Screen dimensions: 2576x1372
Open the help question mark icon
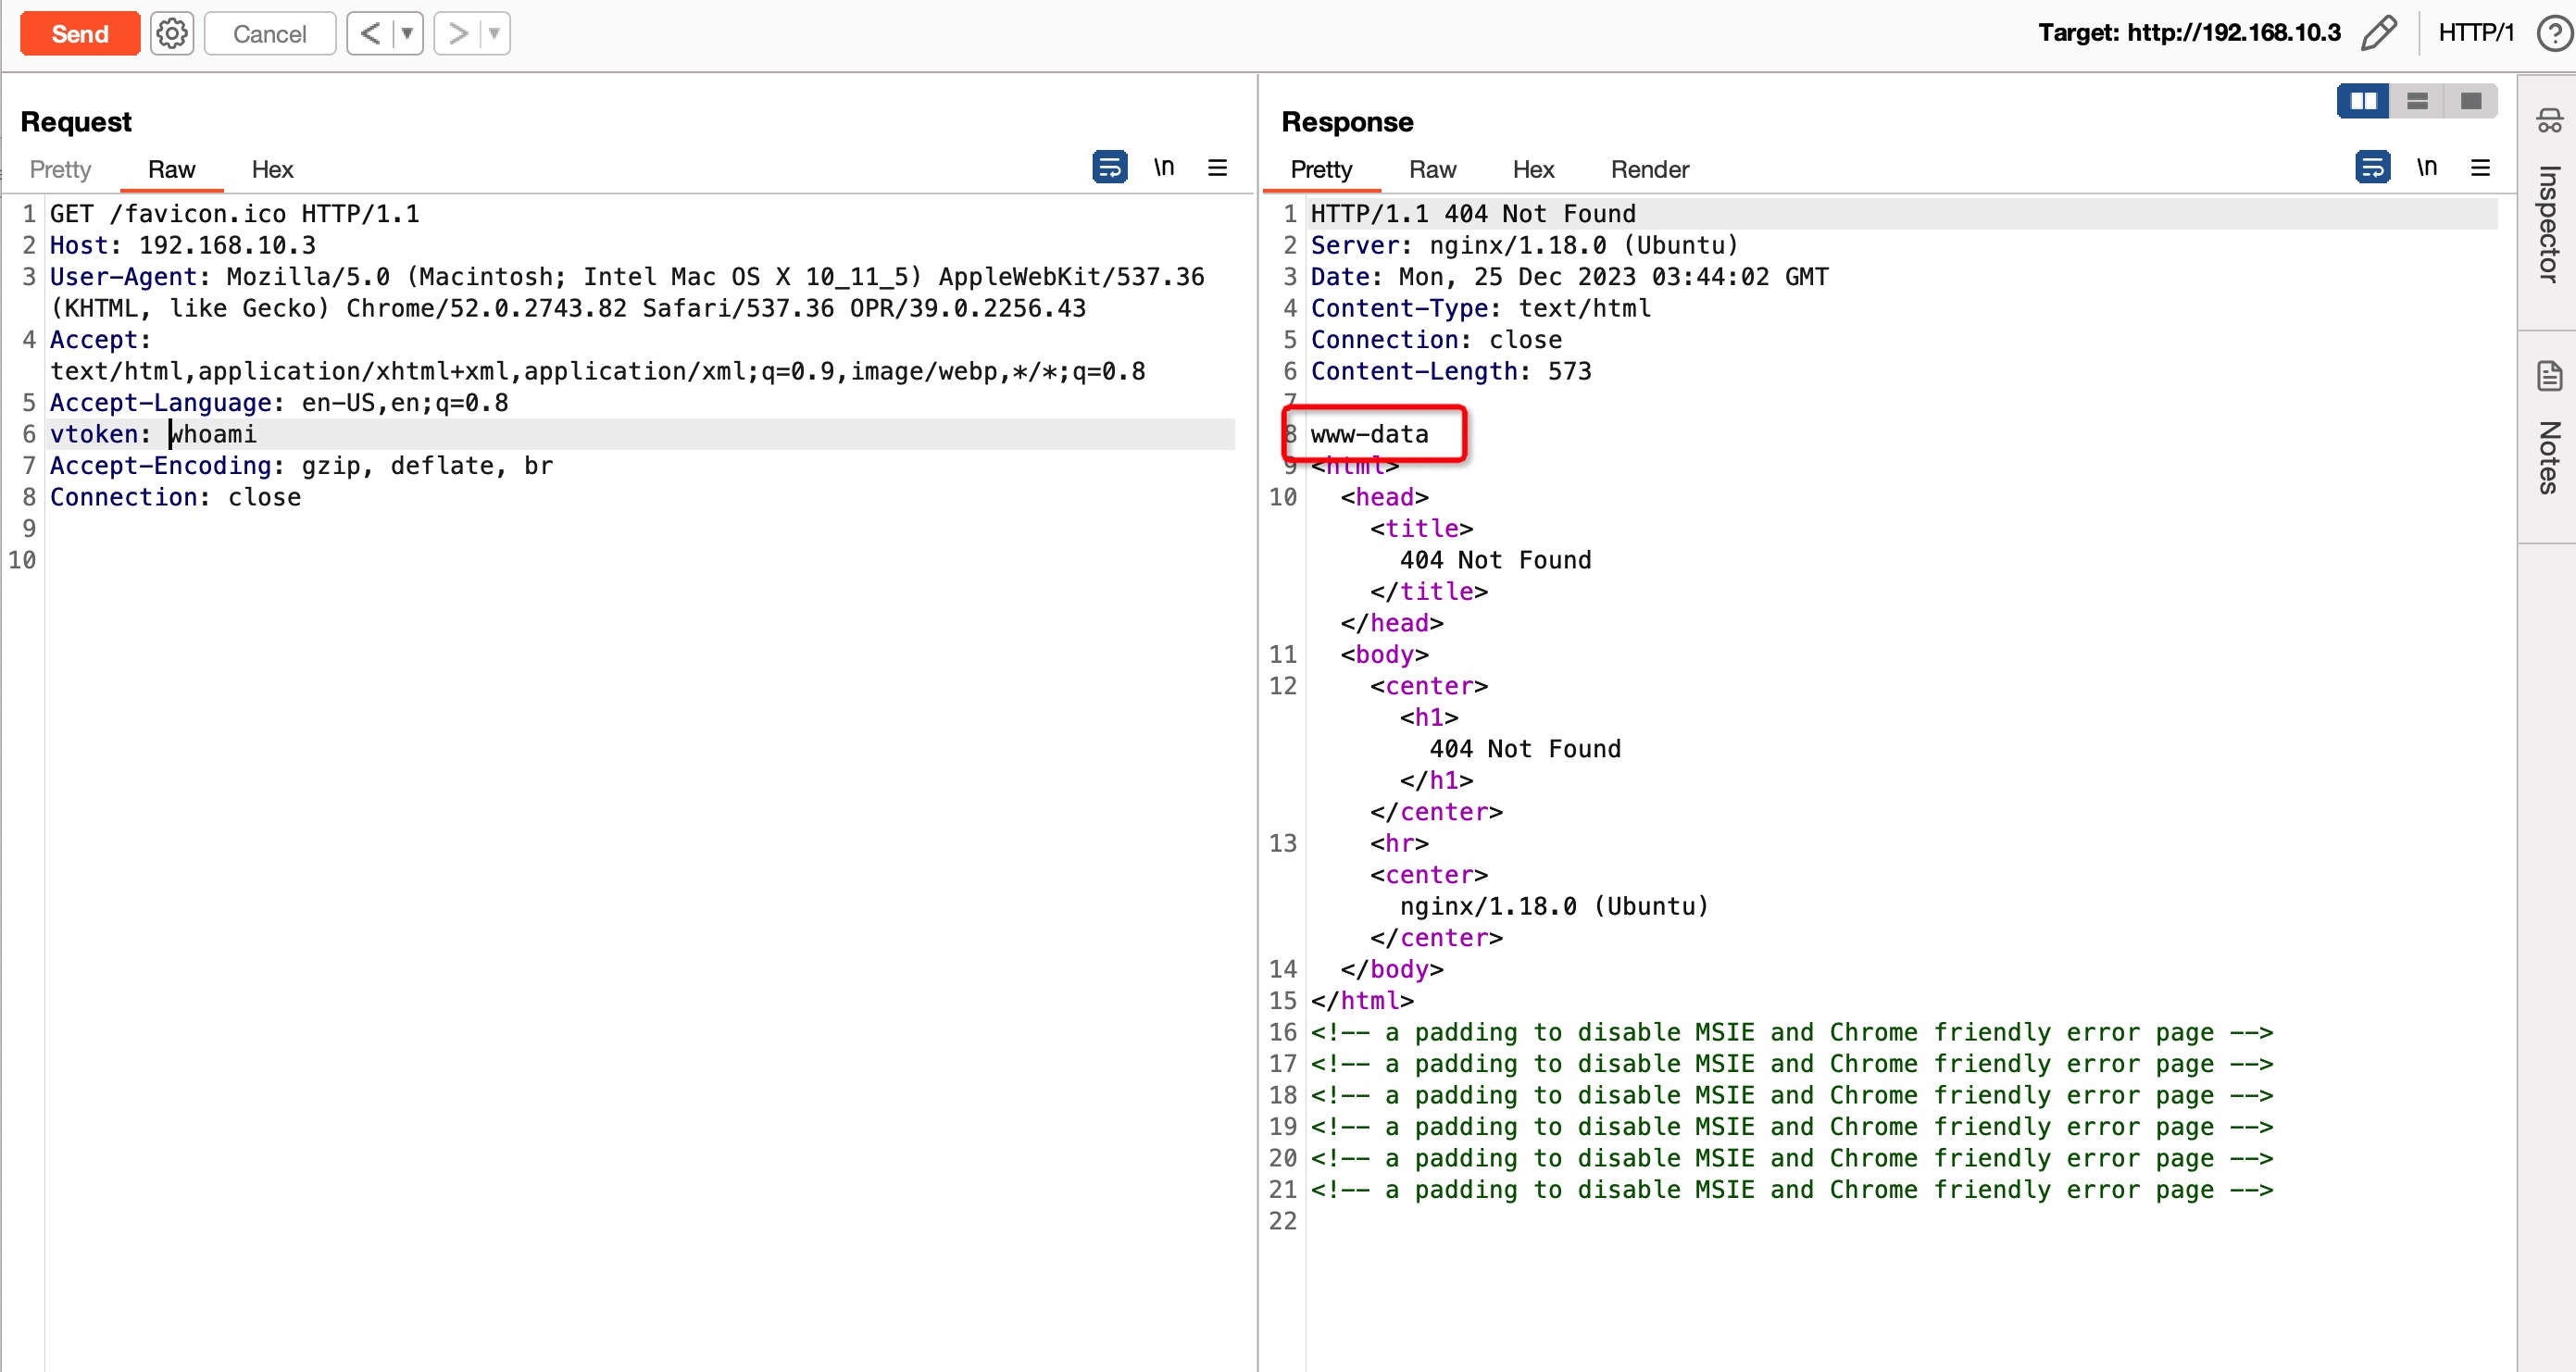pos(2553,33)
